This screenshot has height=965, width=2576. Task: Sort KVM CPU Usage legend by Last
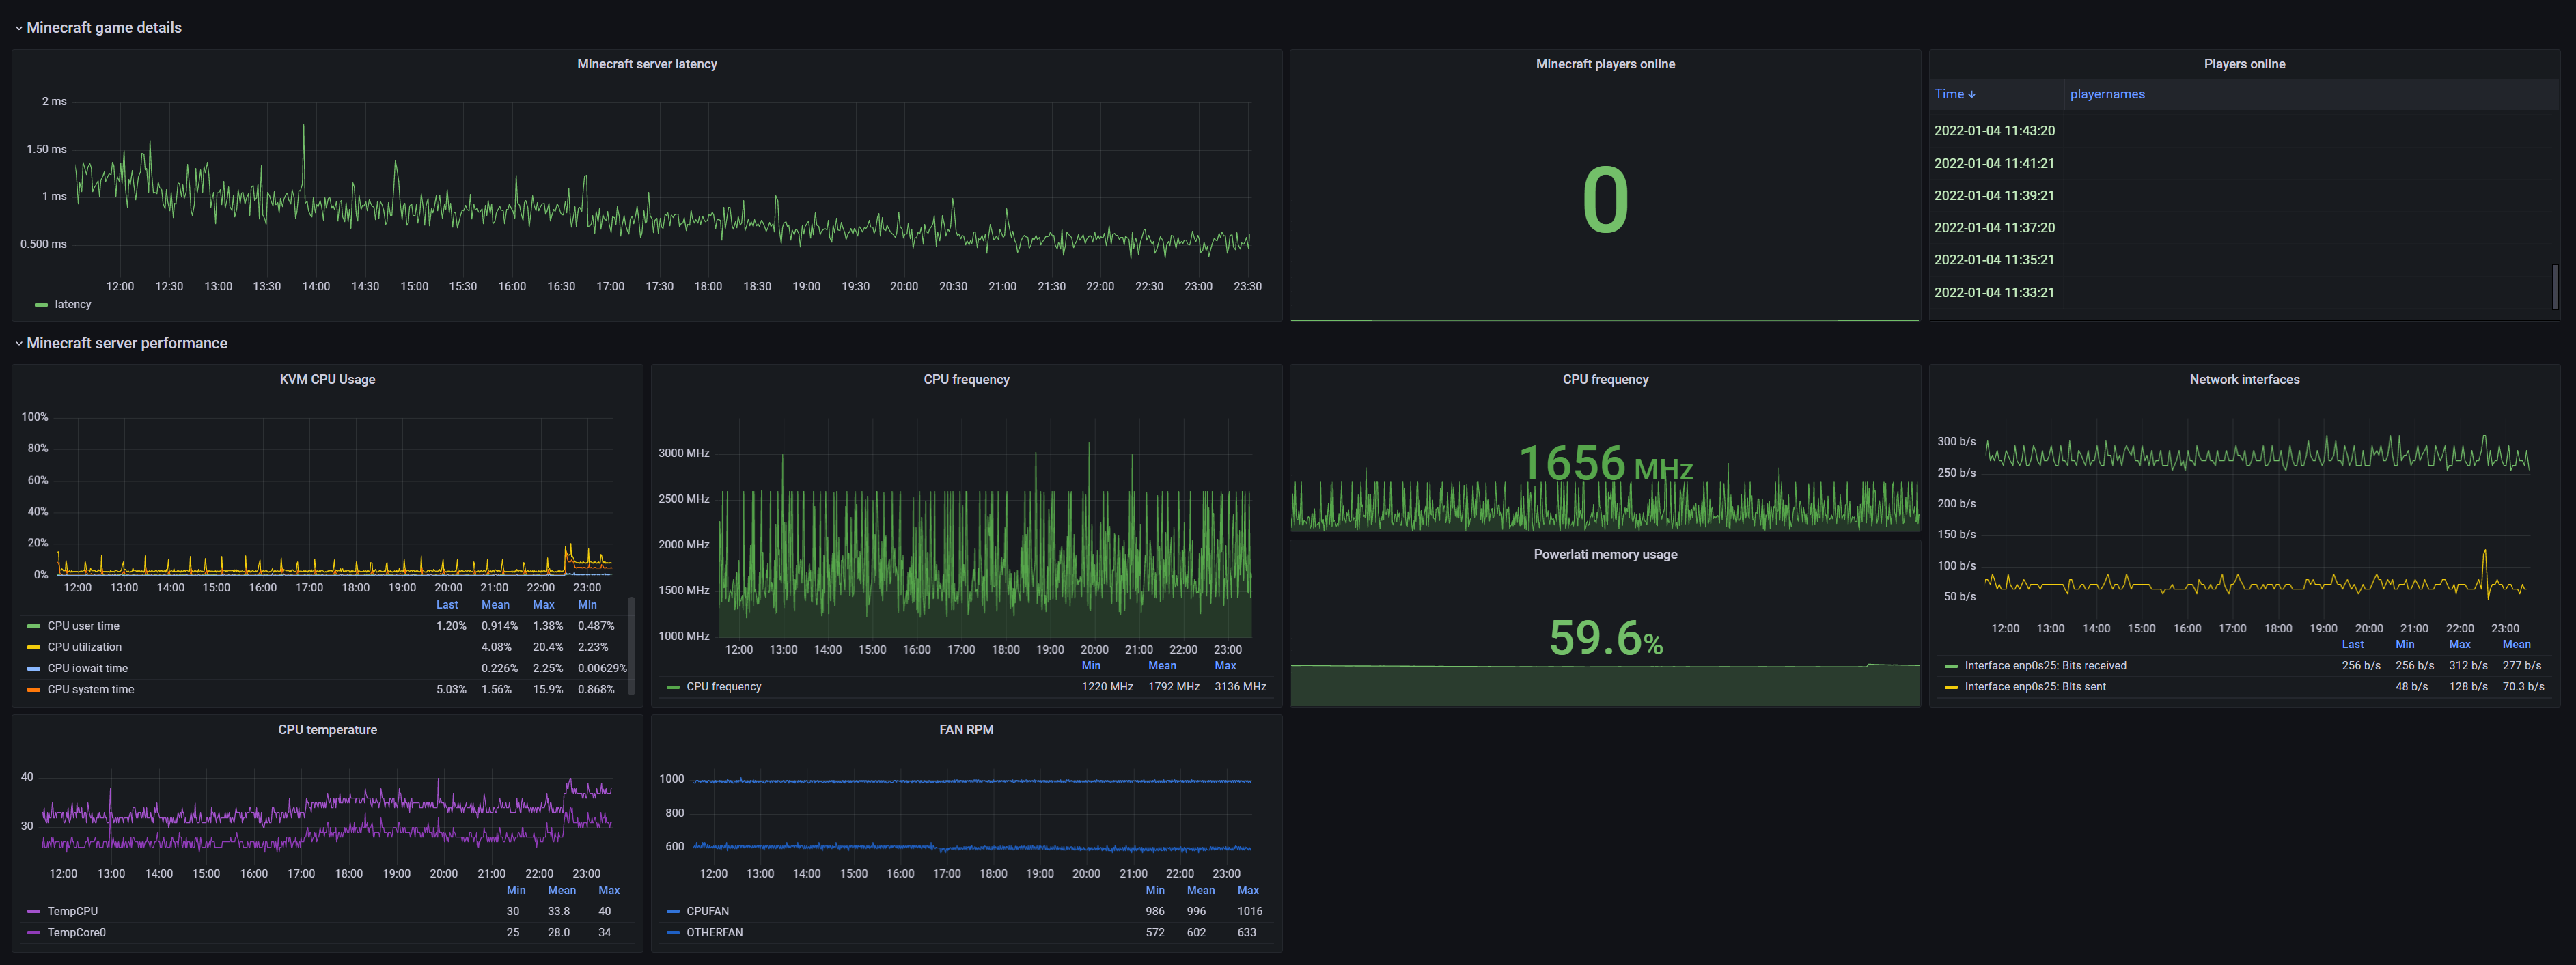(446, 605)
